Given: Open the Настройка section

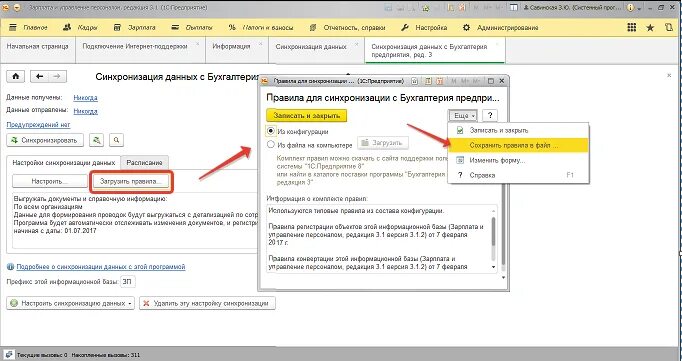Looking at the screenshot, I should (x=424, y=27).
